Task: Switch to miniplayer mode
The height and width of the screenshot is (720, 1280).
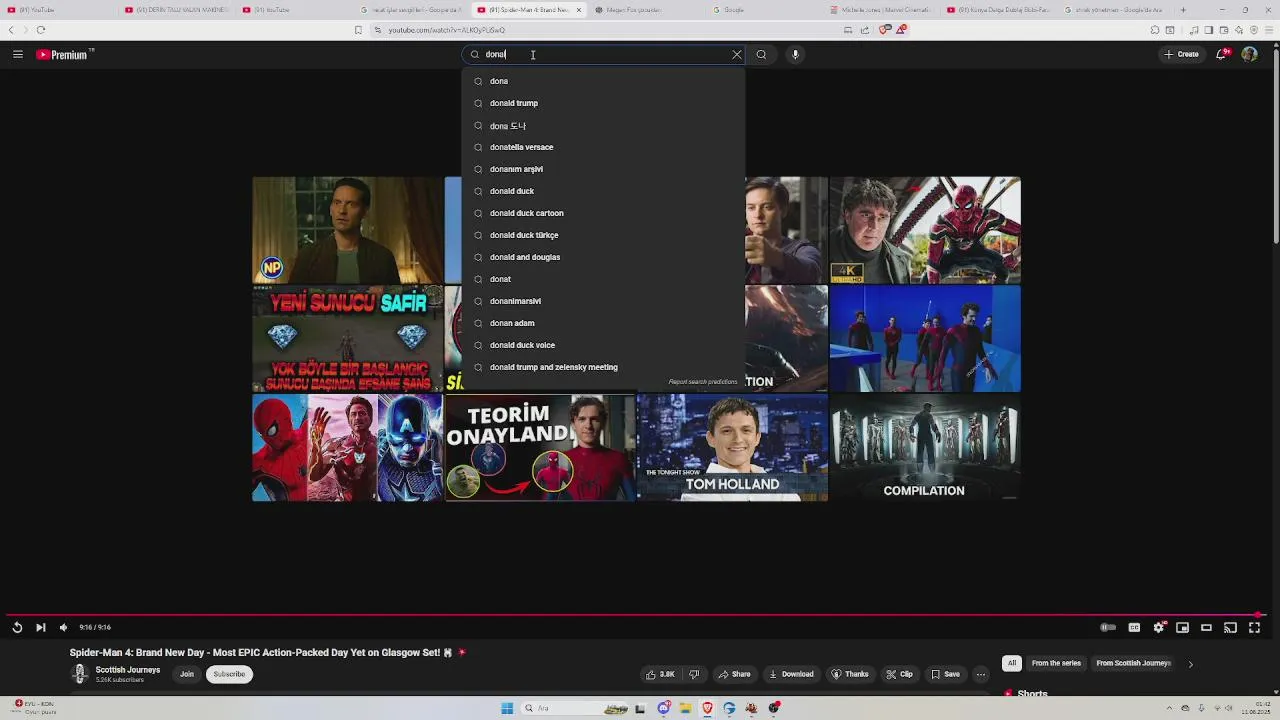Action: pyautogui.click(x=1182, y=627)
